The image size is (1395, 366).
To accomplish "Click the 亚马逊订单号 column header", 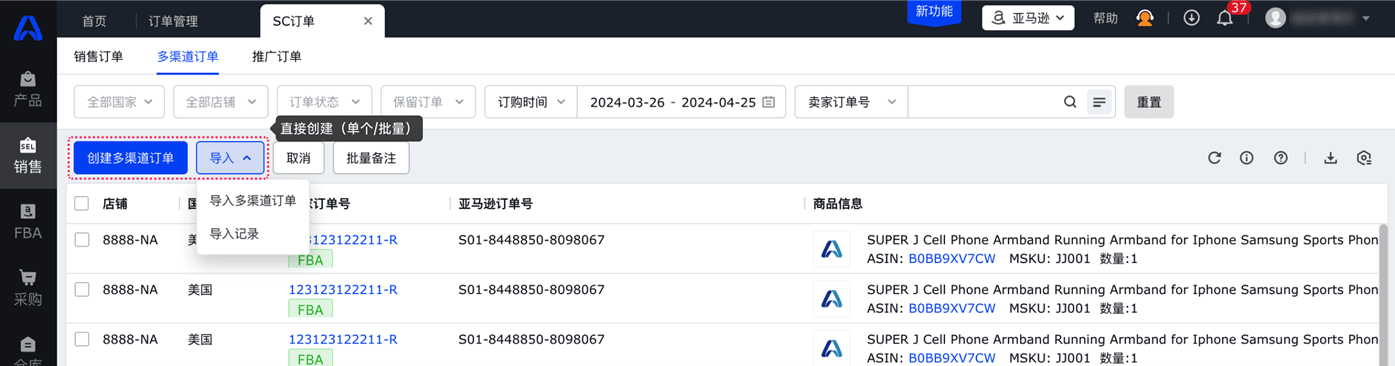I will pyautogui.click(x=495, y=203).
